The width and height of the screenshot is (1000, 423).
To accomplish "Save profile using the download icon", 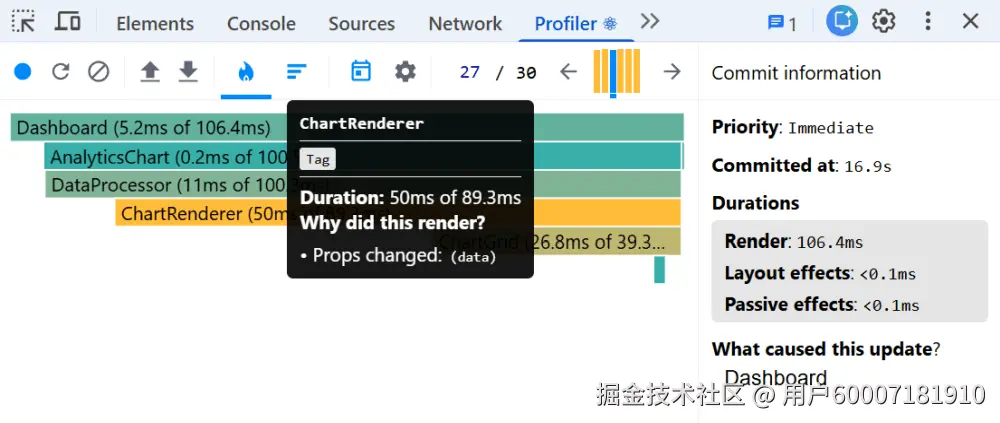I will (x=188, y=72).
